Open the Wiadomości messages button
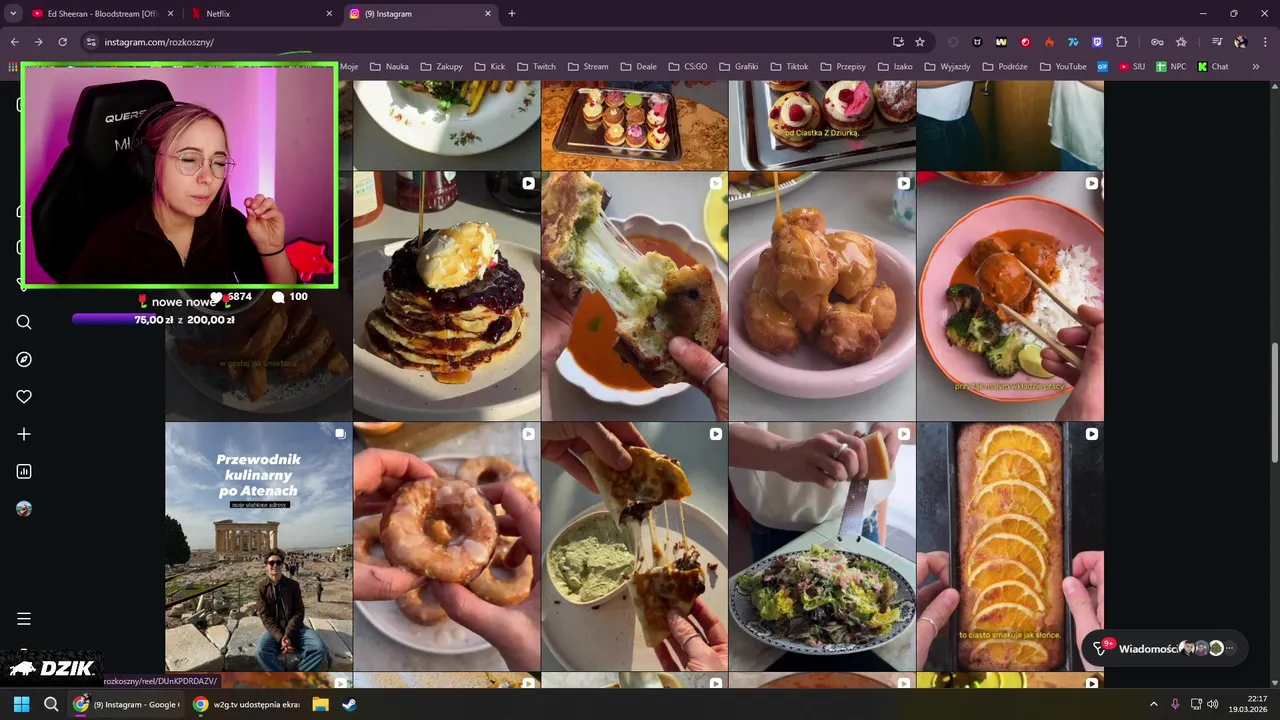 1165,648
